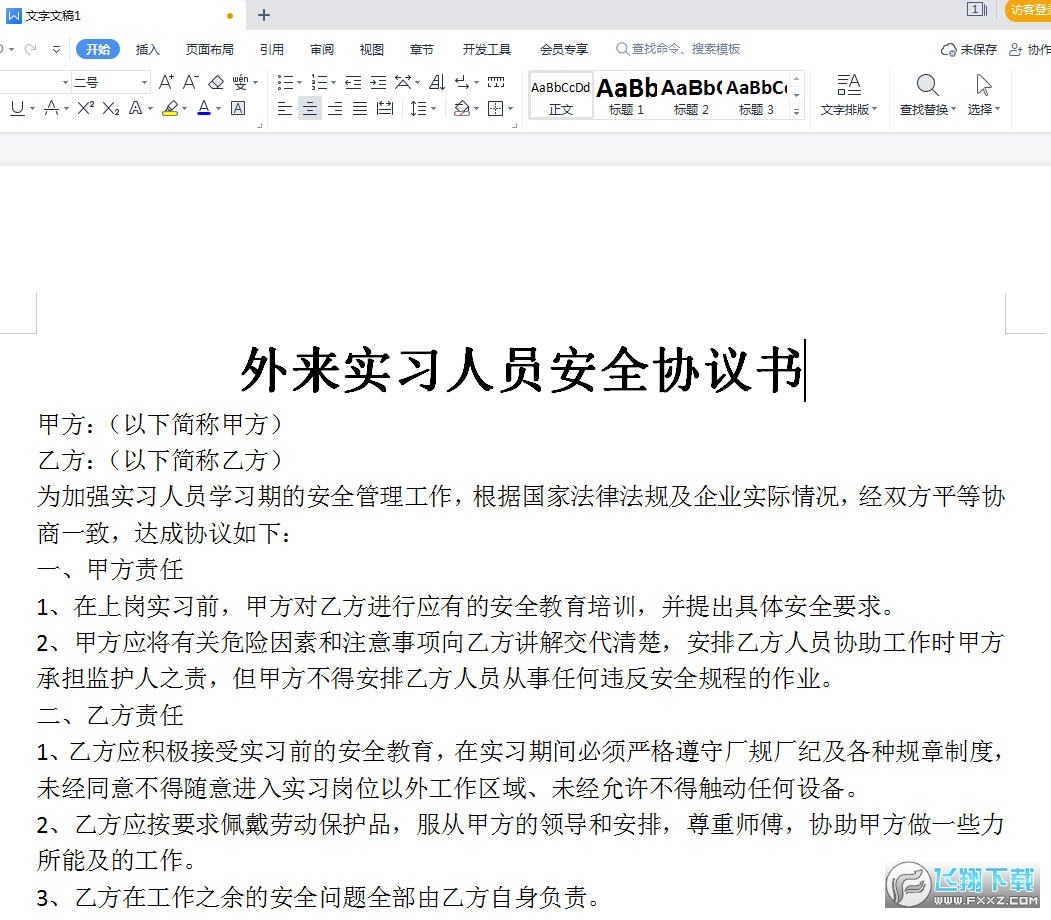Expand highlight color options arrow
Screen dimensions: 1051x920
click(x=184, y=108)
